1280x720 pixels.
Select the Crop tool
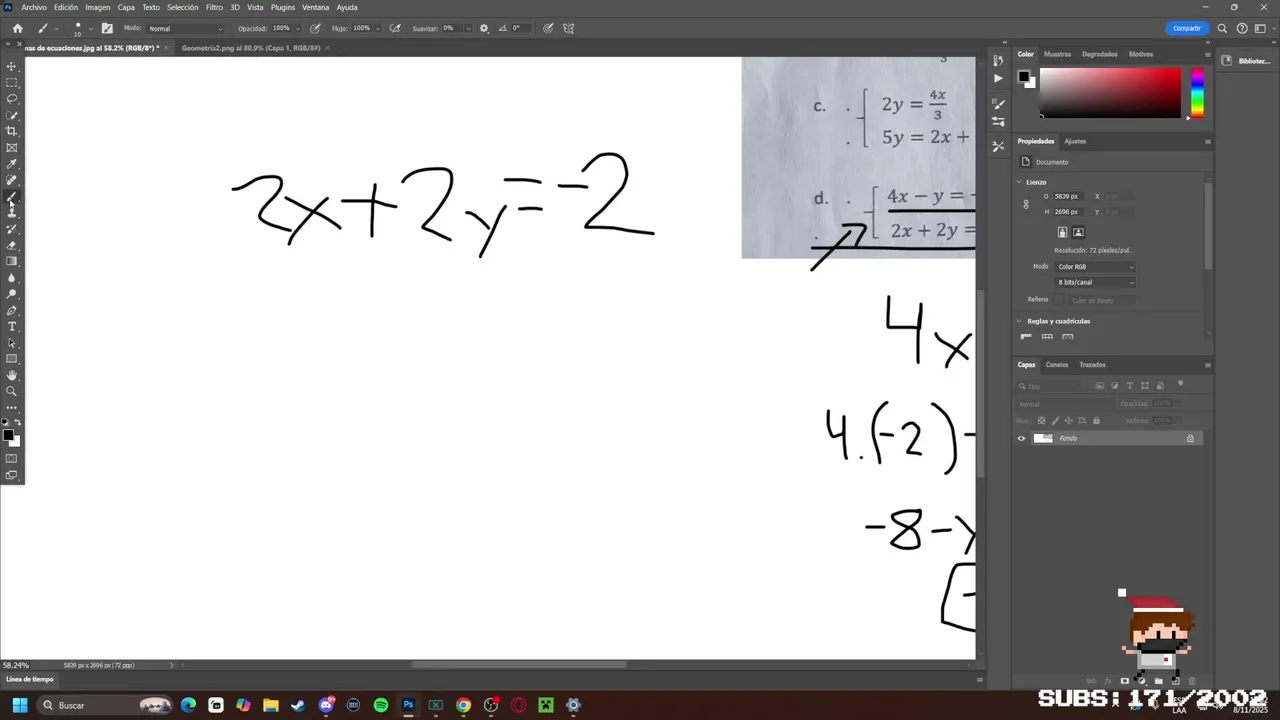tap(12, 131)
